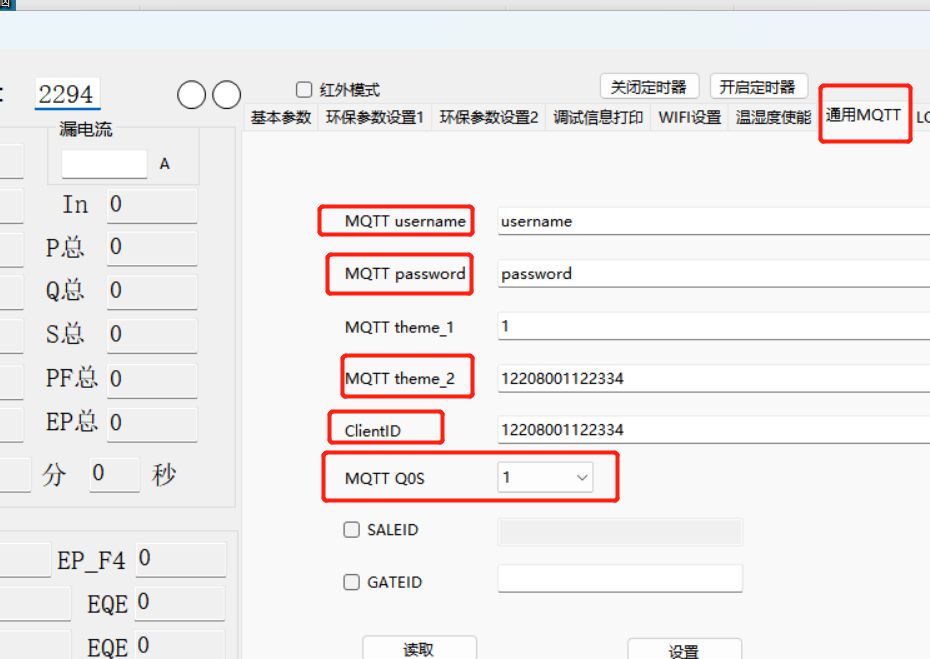Viewport: 930px width, 659px height.
Task: Click the GATEID text field
Action: (x=619, y=579)
